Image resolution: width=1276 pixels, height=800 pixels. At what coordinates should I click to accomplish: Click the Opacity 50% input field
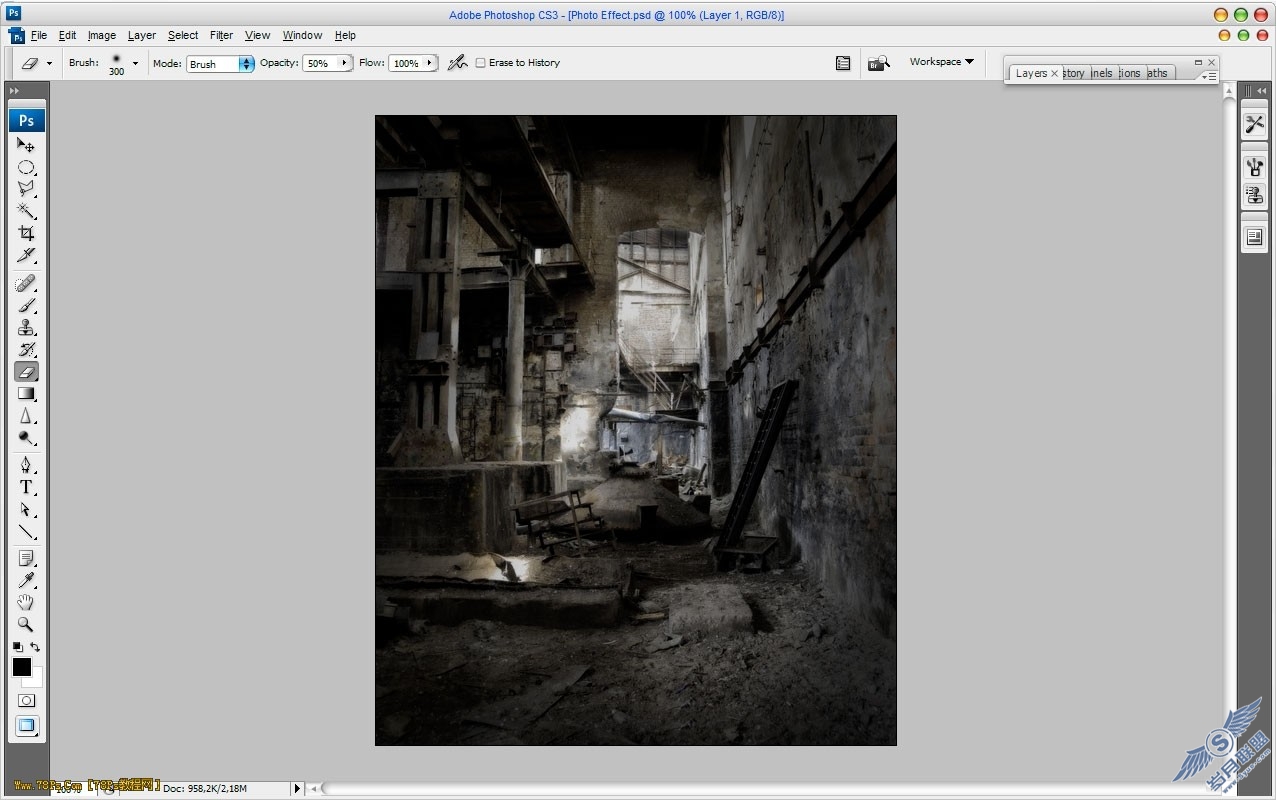320,63
